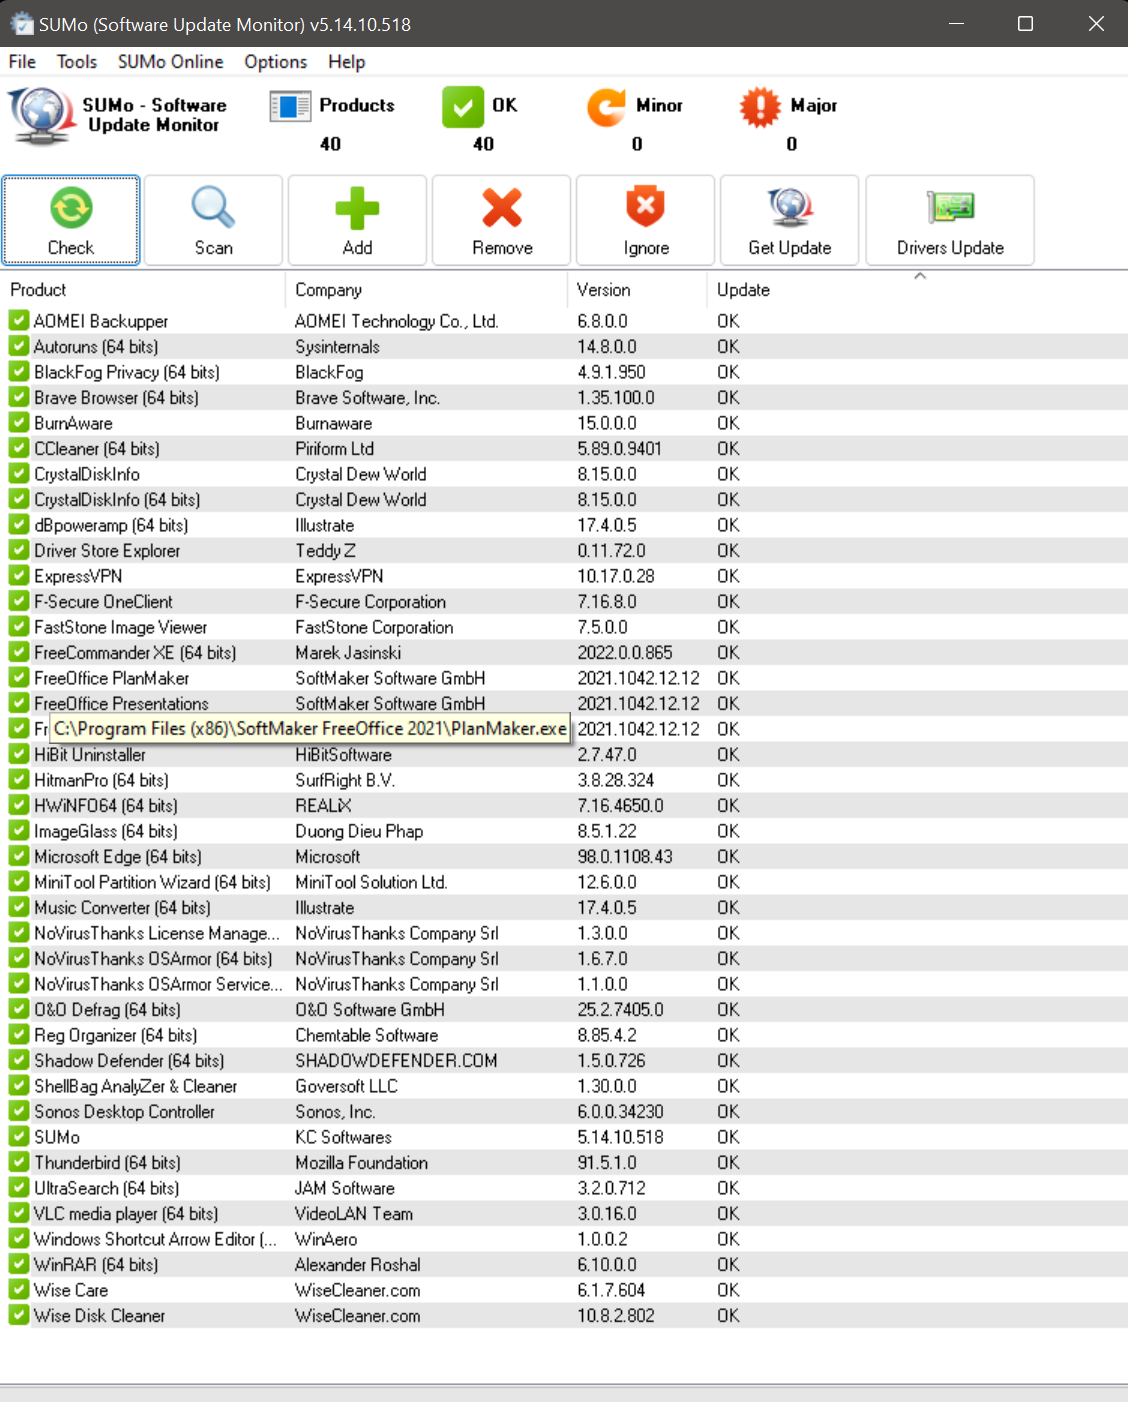
Task: Select the FreeOffice Presentations product
Action: click(x=121, y=704)
